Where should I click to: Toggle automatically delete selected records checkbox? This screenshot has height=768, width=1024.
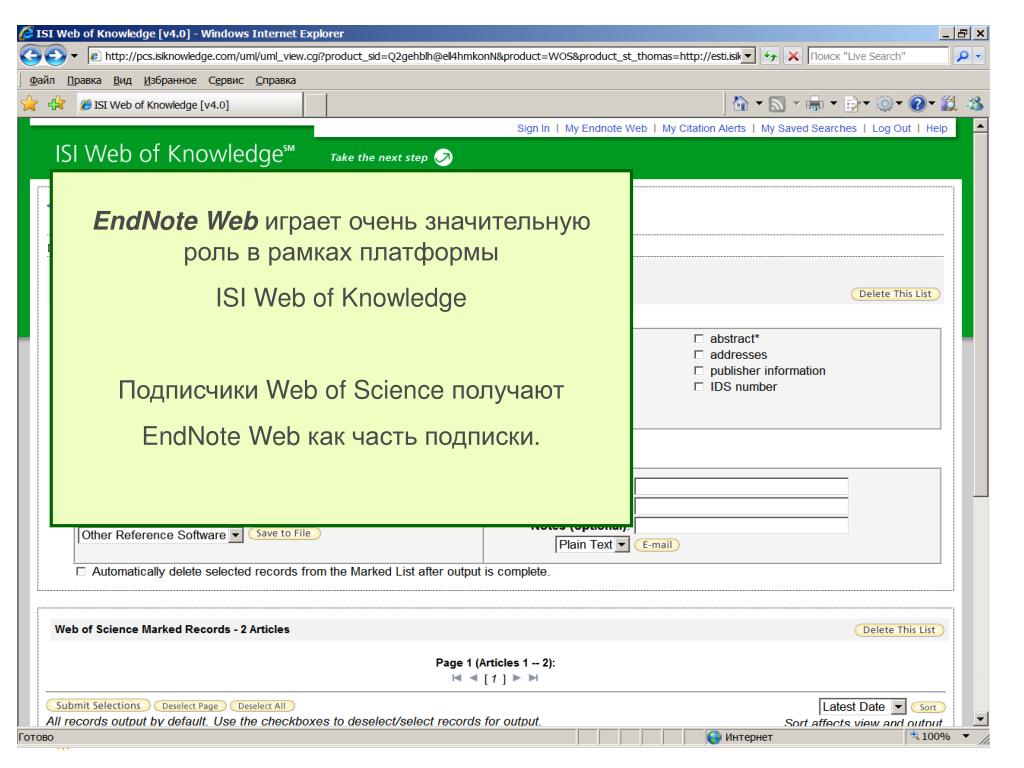[x=81, y=573]
